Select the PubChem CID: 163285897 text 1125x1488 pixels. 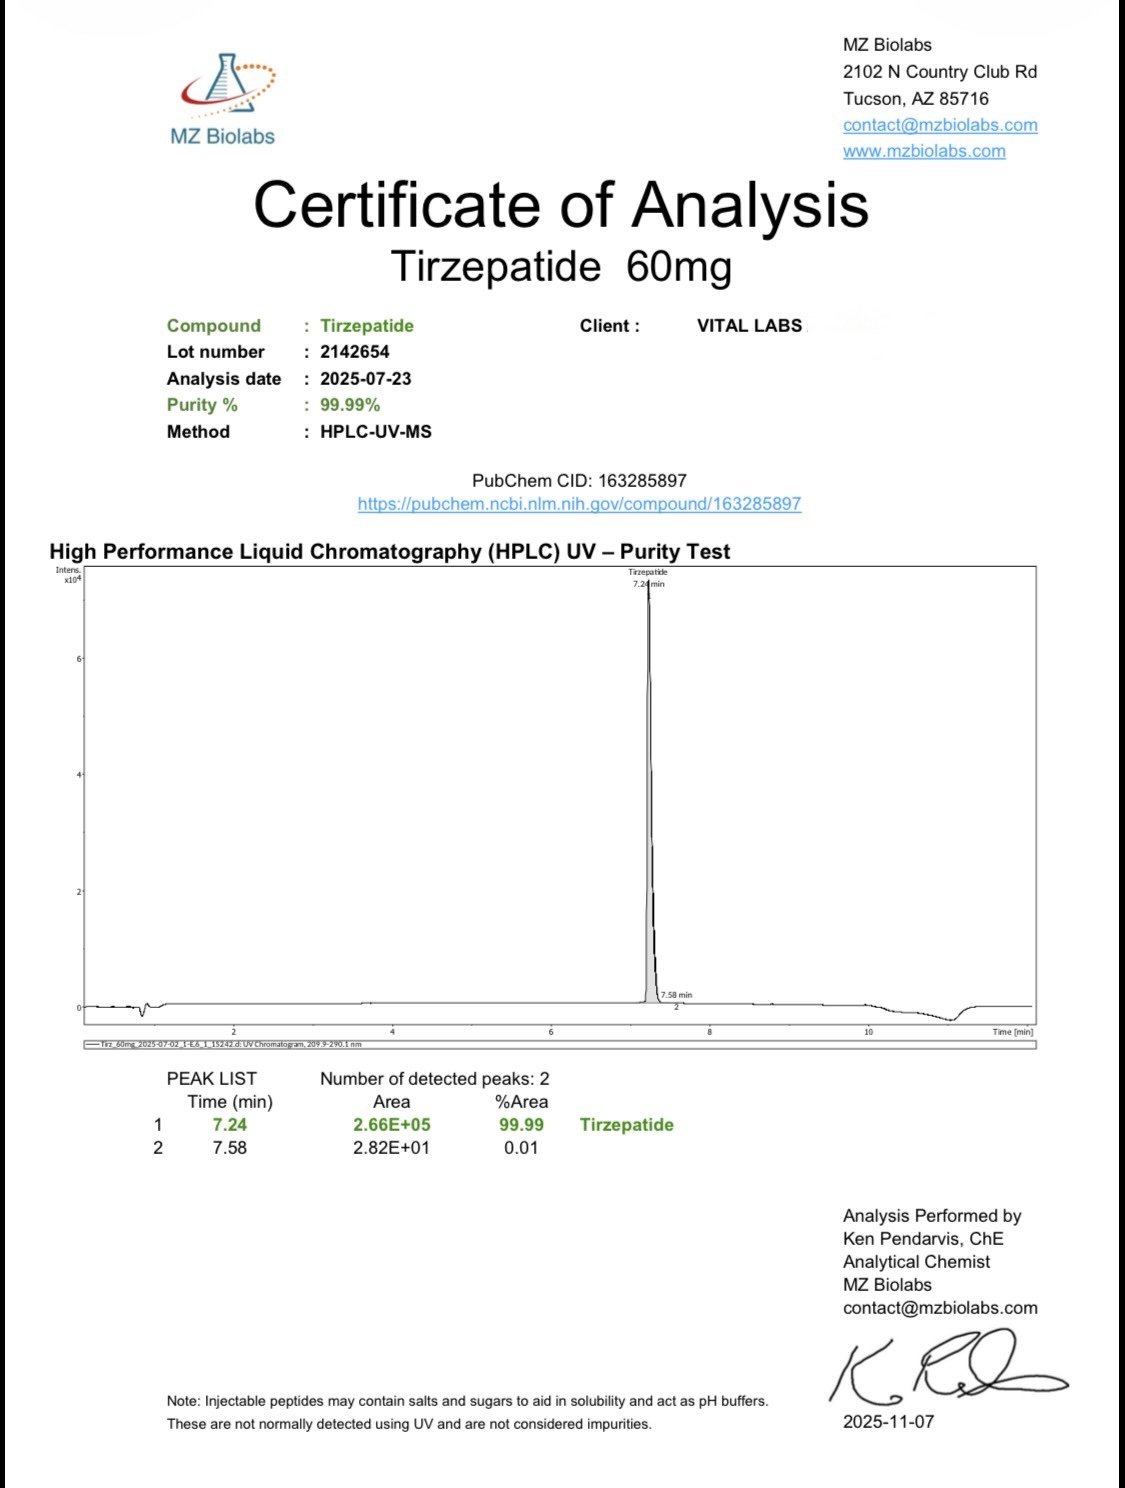tap(579, 481)
